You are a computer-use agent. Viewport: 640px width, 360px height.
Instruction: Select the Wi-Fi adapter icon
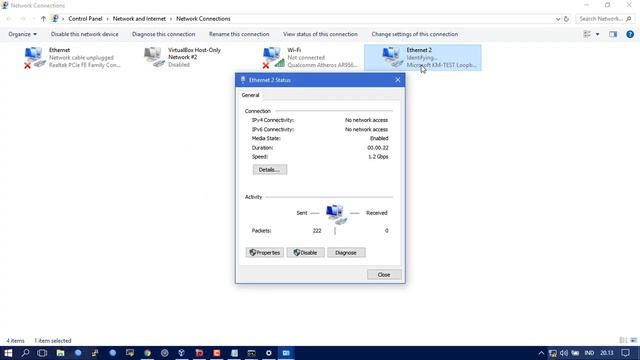click(x=273, y=57)
